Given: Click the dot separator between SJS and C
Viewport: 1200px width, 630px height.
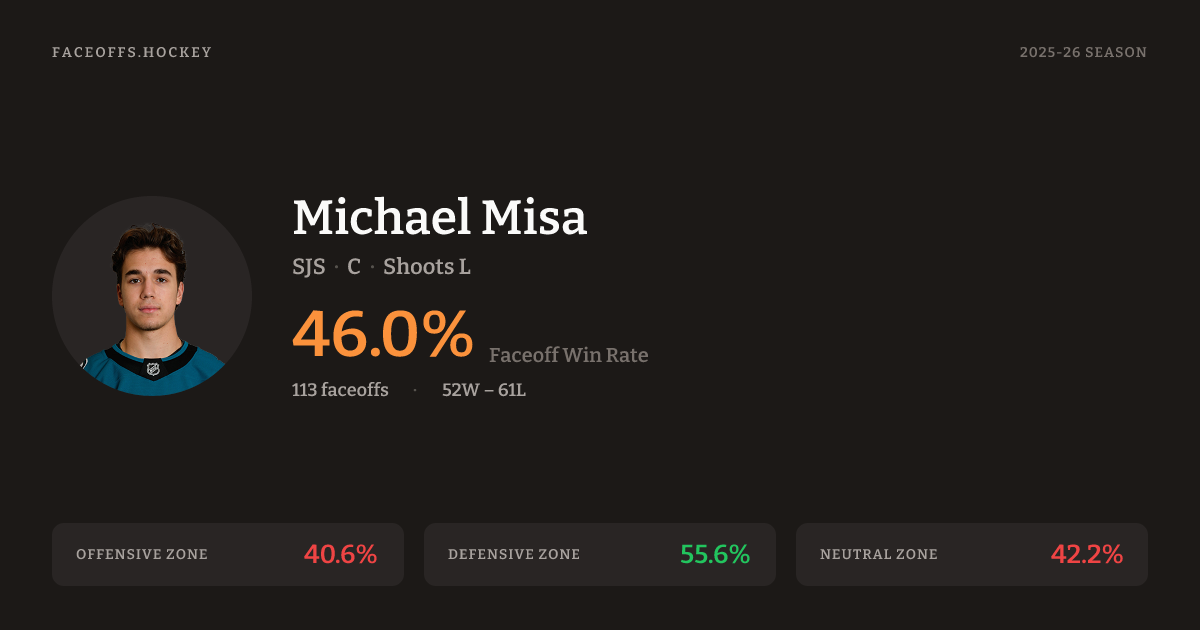Looking at the screenshot, I should point(337,268).
